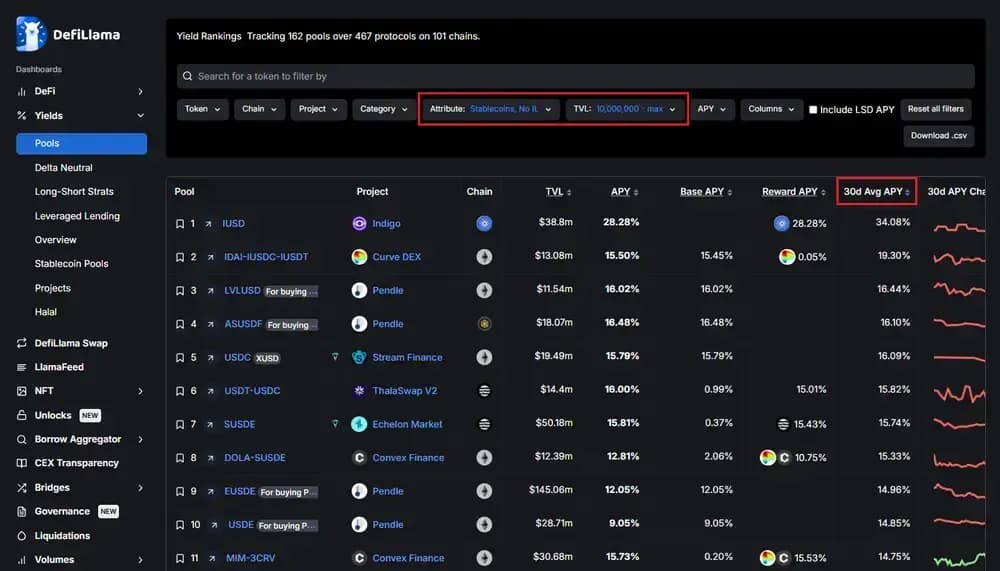Select Delta Neutral in the sidebar
The width and height of the screenshot is (1000, 571).
pos(63,168)
